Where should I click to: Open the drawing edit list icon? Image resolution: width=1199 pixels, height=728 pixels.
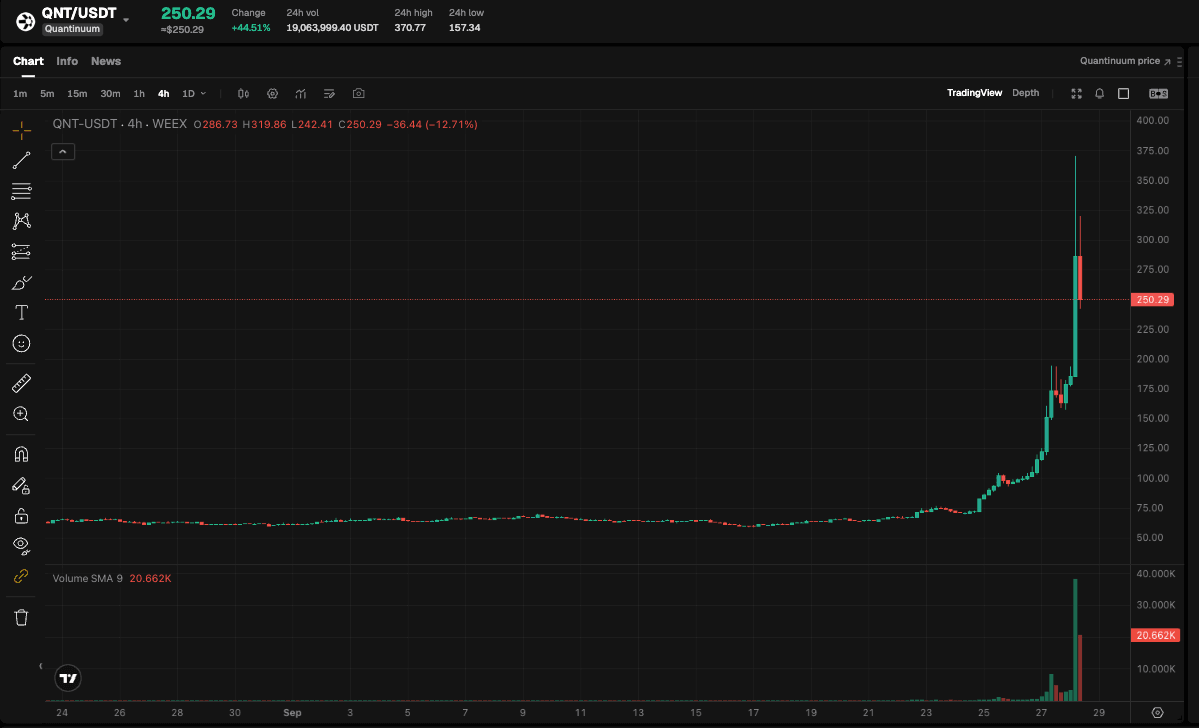[x=330, y=93]
